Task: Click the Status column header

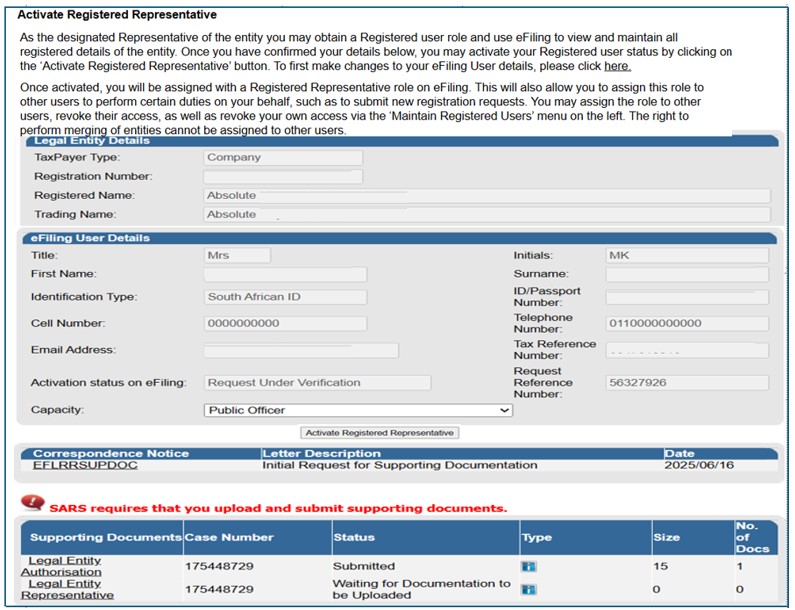Action: pos(354,537)
